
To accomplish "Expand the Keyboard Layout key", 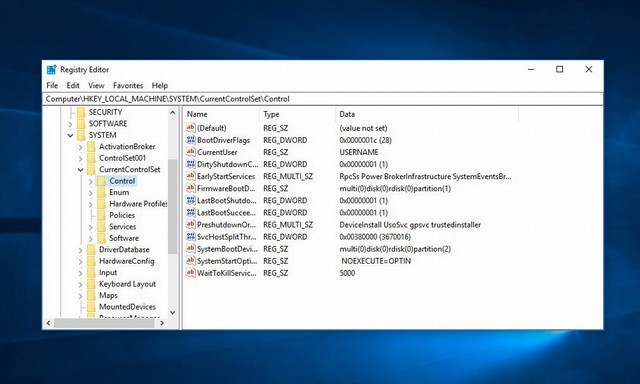I will click(80, 284).
